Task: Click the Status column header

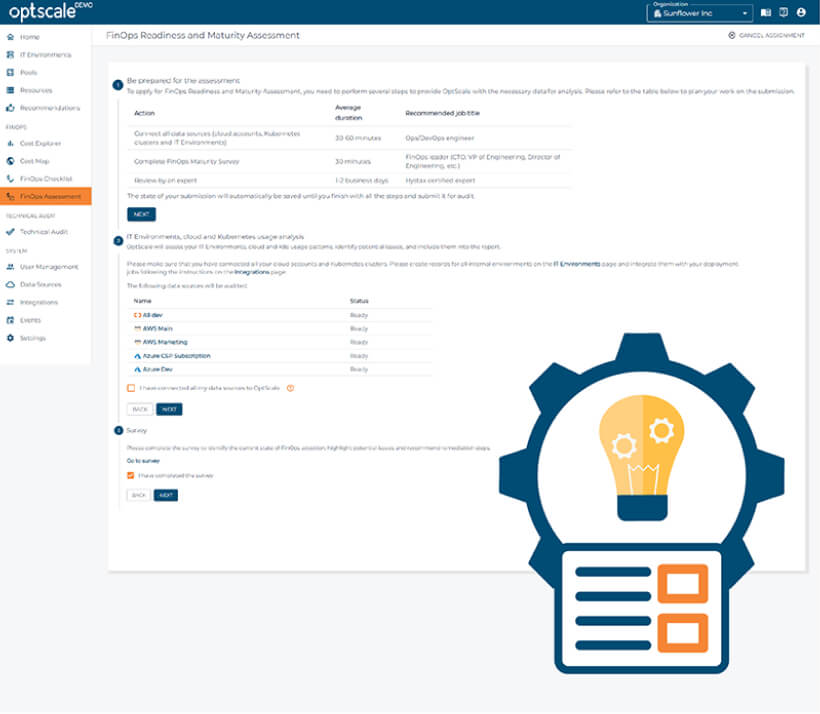Action: click(359, 301)
